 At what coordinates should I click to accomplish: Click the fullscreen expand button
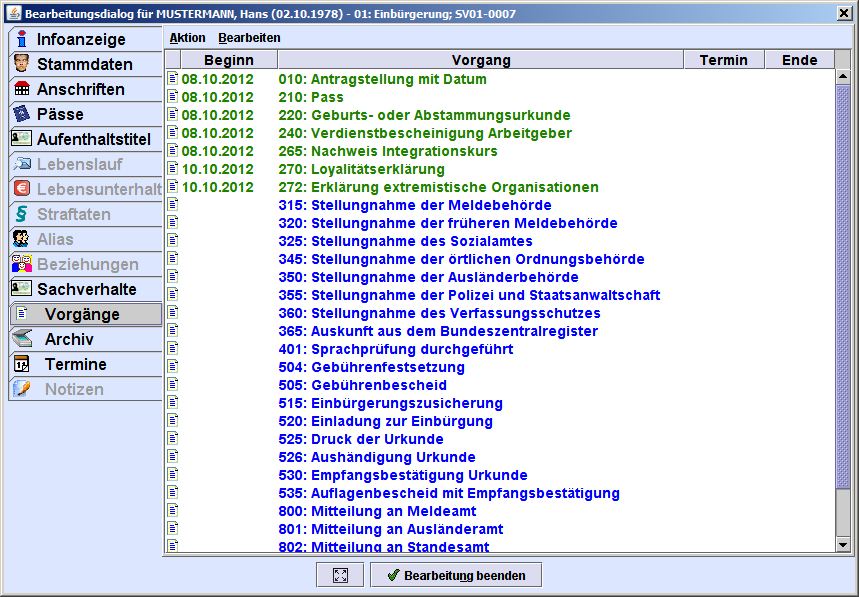[x=340, y=575]
